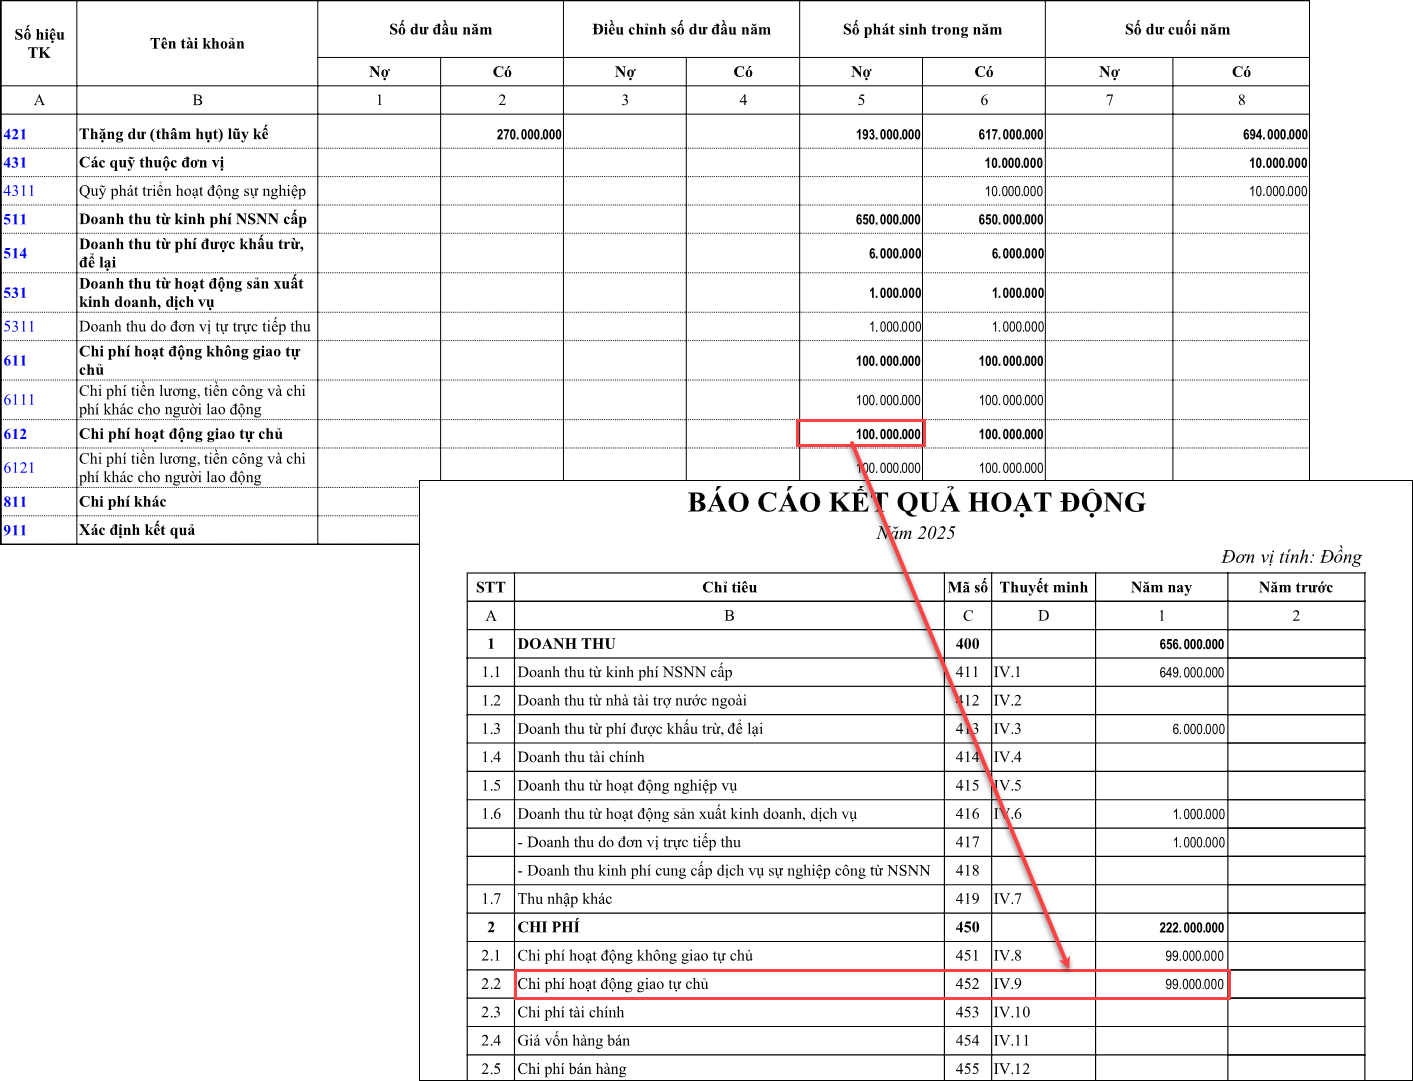
Task: Select the 'Thặng dư (thâm hụt) lũy kế' row name
Action: (174, 134)
